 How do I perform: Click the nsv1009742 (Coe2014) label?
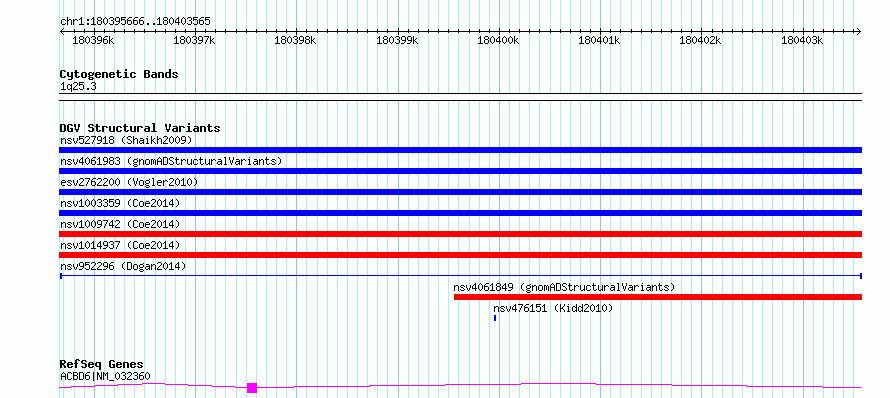click(x=120, y=224)
